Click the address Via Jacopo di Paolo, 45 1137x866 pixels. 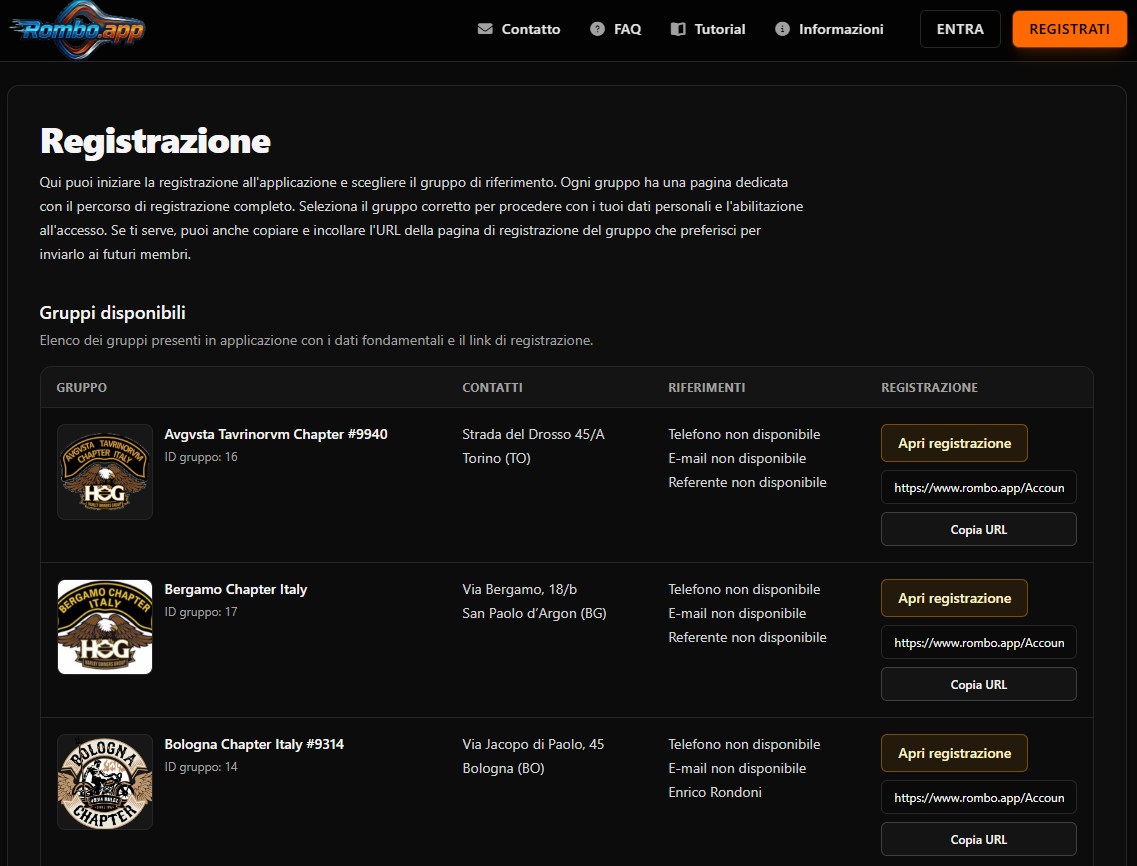pyautogui.click(x=533, y=745)
